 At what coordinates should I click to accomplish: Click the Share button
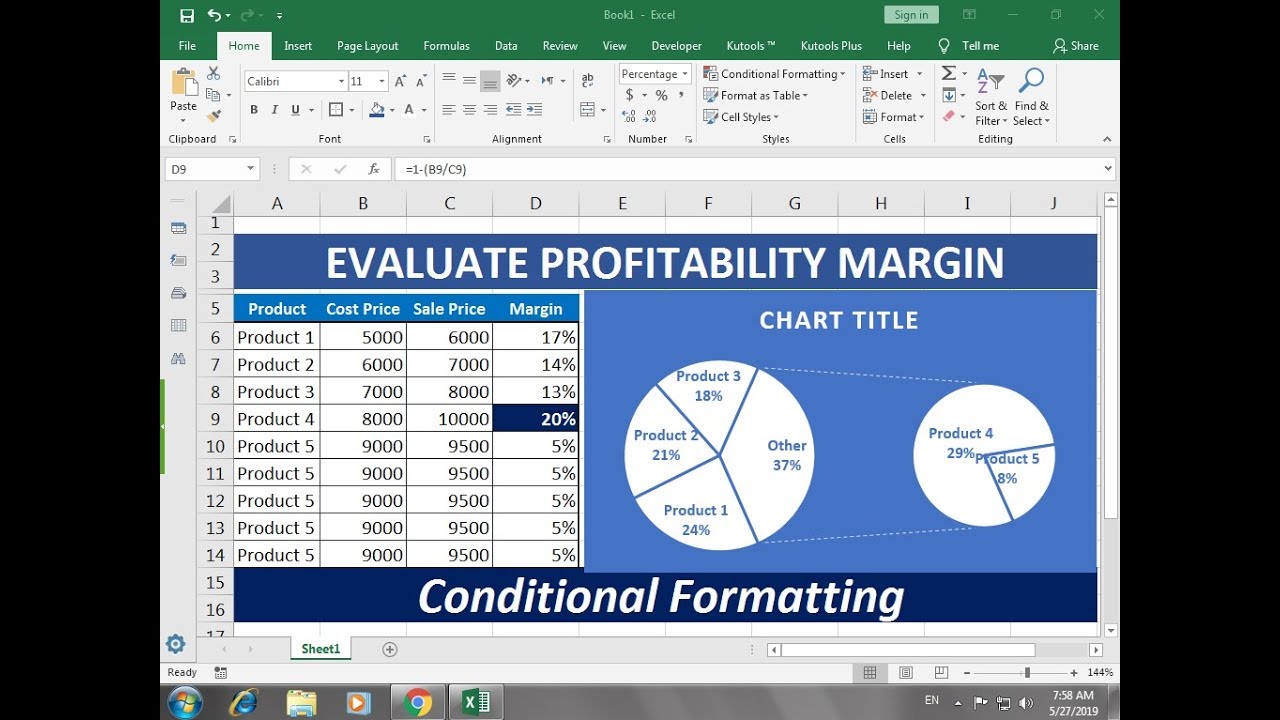coord(1076,46)
